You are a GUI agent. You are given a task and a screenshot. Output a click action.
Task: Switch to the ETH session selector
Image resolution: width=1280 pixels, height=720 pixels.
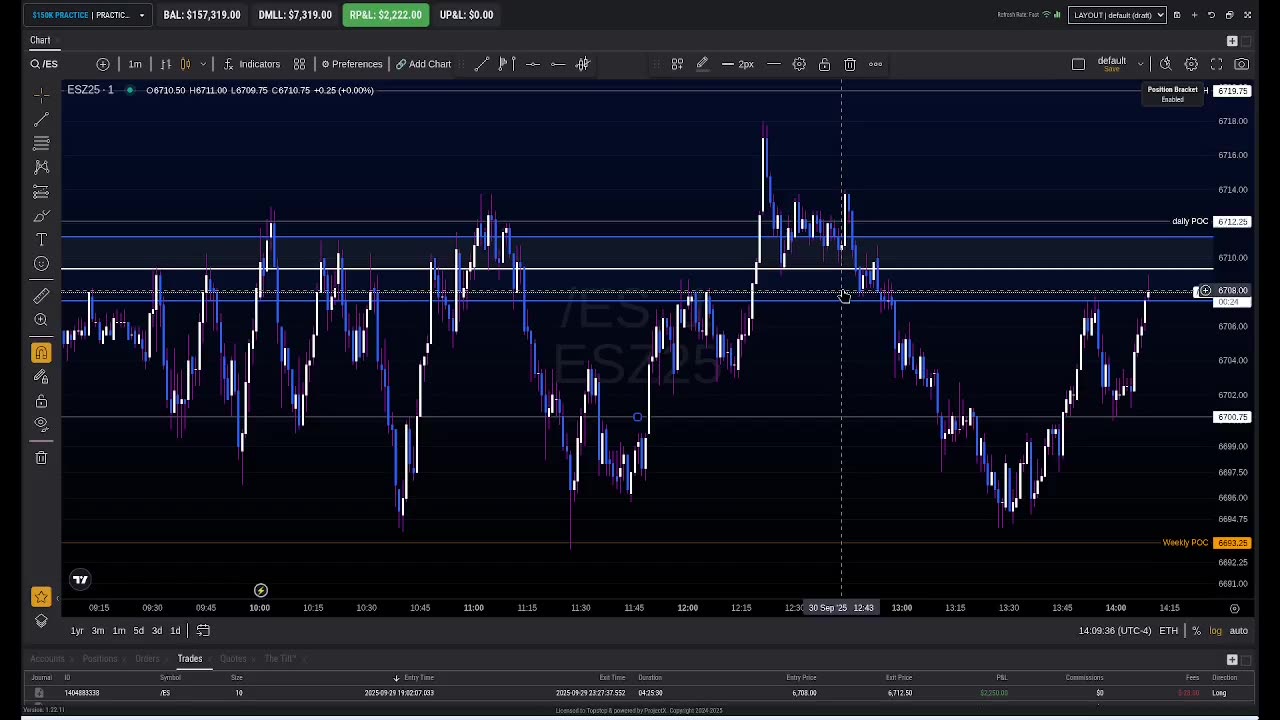[1168, 631]
